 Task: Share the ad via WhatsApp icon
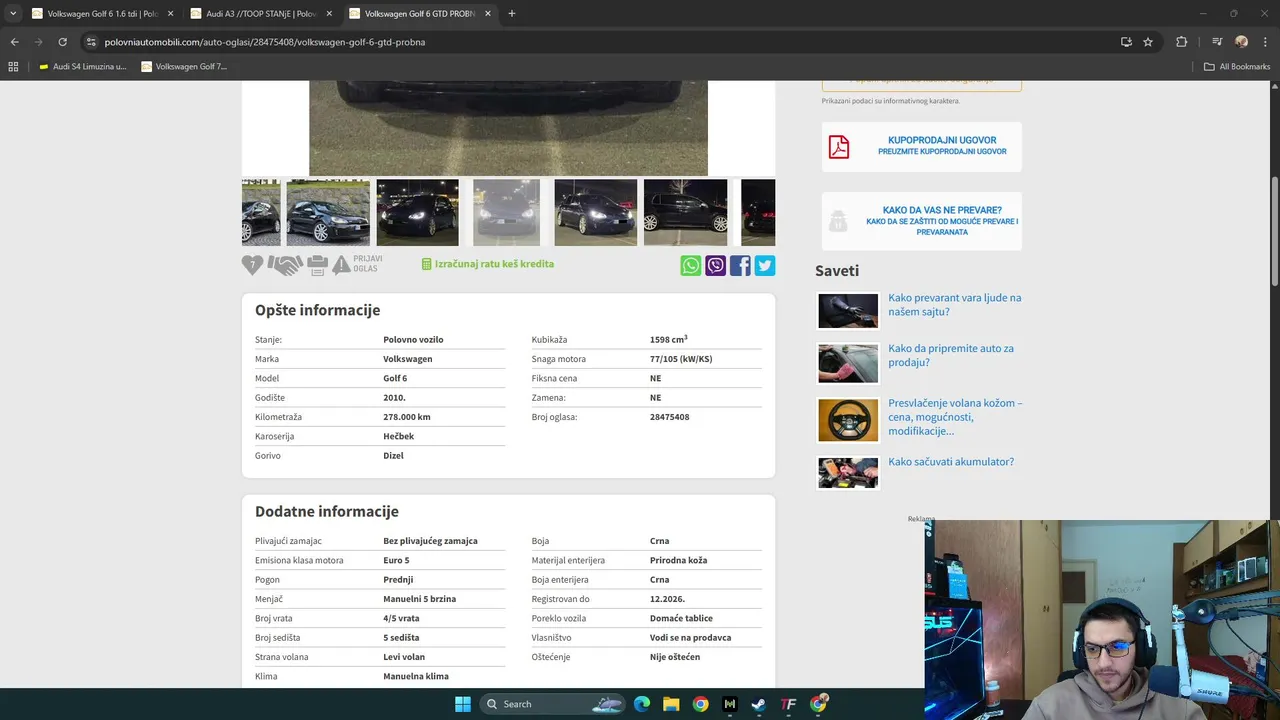691,265
